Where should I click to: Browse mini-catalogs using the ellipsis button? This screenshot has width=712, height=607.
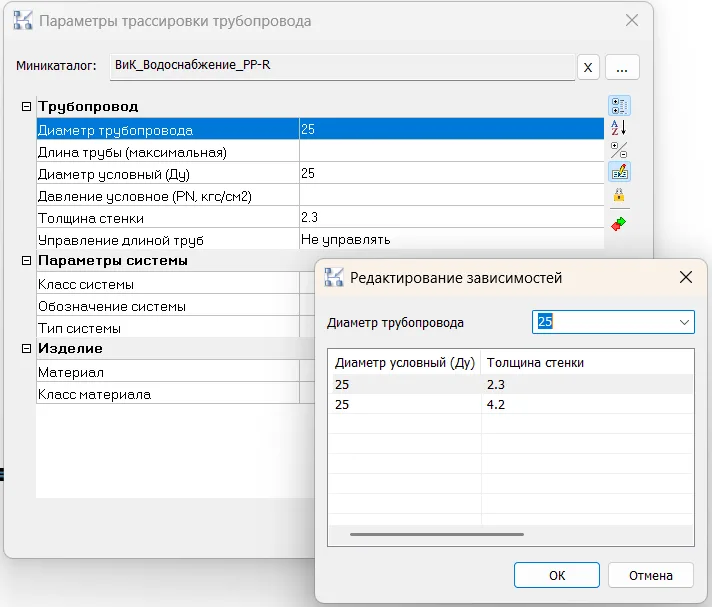coord(622,67)
